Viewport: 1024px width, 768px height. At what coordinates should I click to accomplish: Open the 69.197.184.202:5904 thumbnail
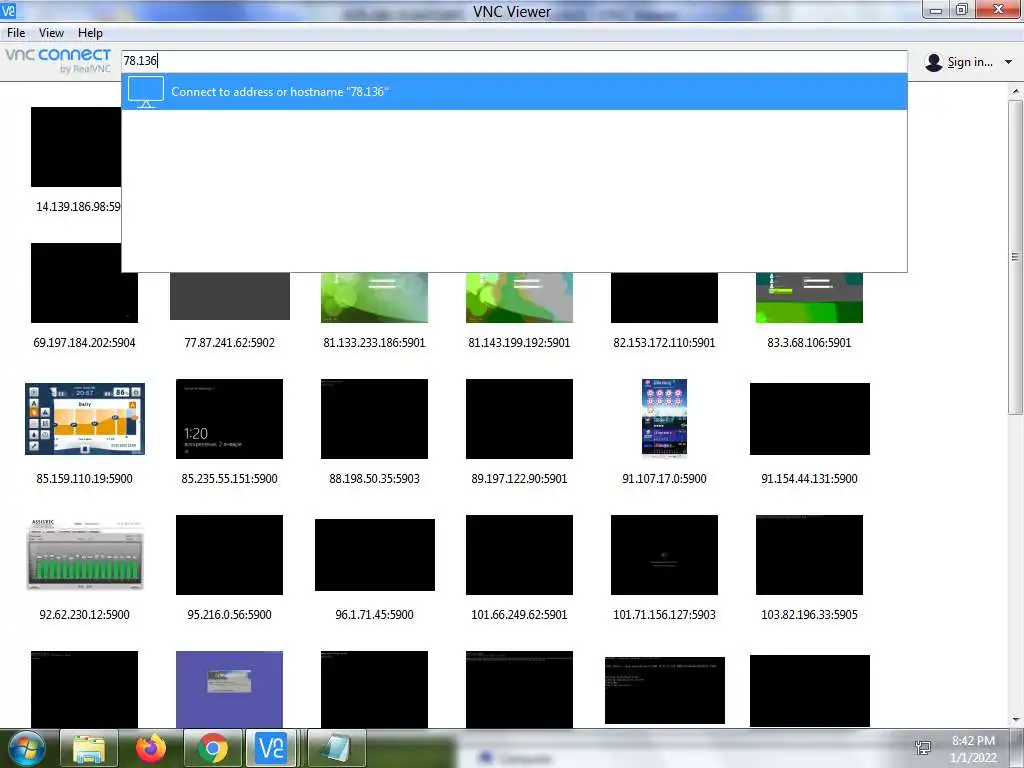tap(84, 283)
